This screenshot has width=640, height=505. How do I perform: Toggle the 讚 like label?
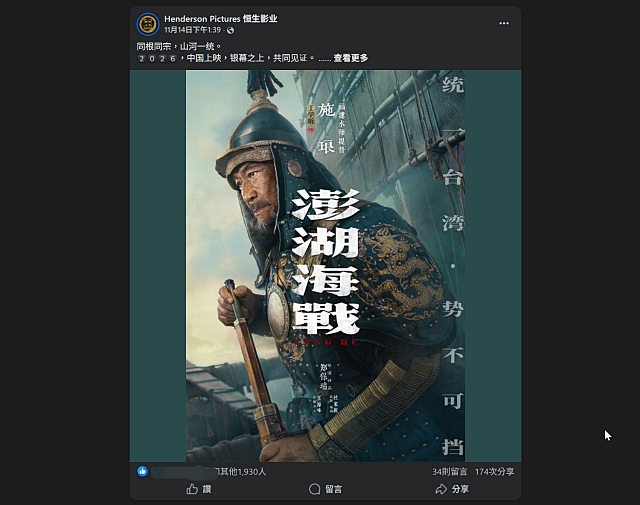click(207, 489)
